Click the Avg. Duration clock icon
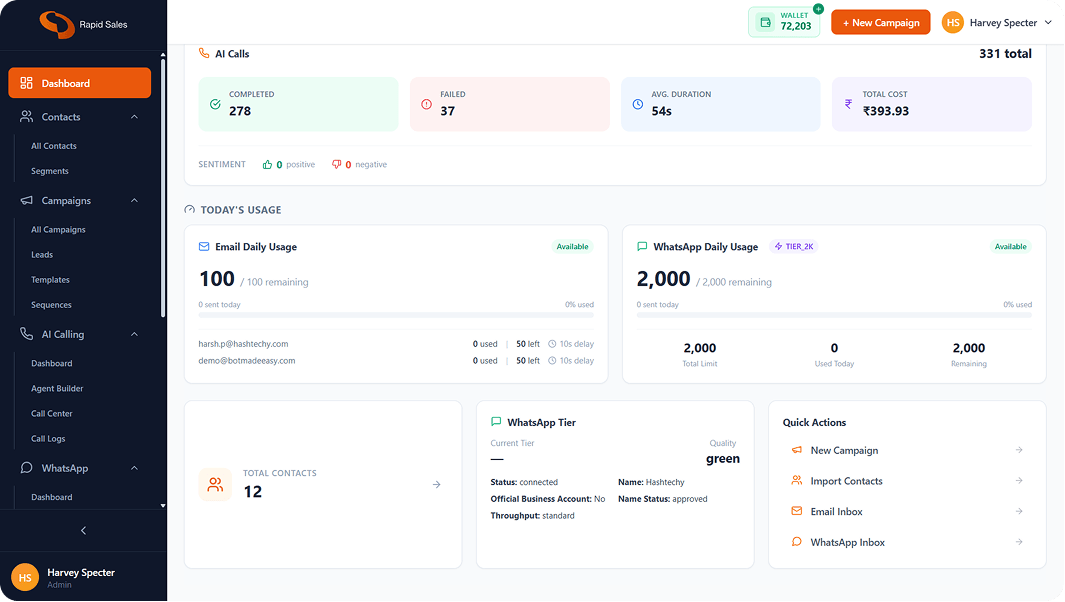Image resolution: width=1065 pixels, height=602 pixels. pos(638,104)
